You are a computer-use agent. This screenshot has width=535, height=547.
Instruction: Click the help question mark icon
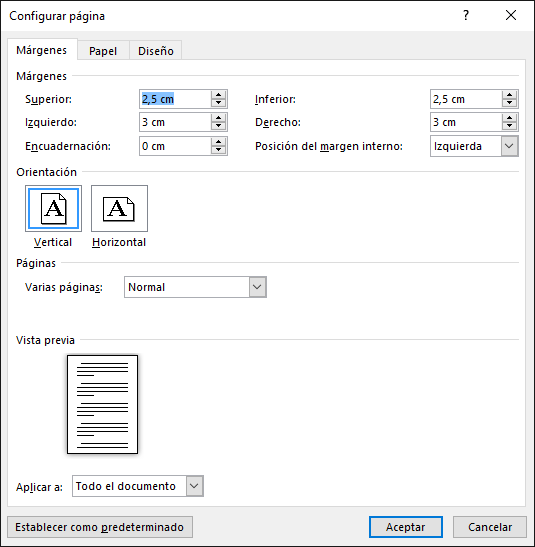(466, 15)
